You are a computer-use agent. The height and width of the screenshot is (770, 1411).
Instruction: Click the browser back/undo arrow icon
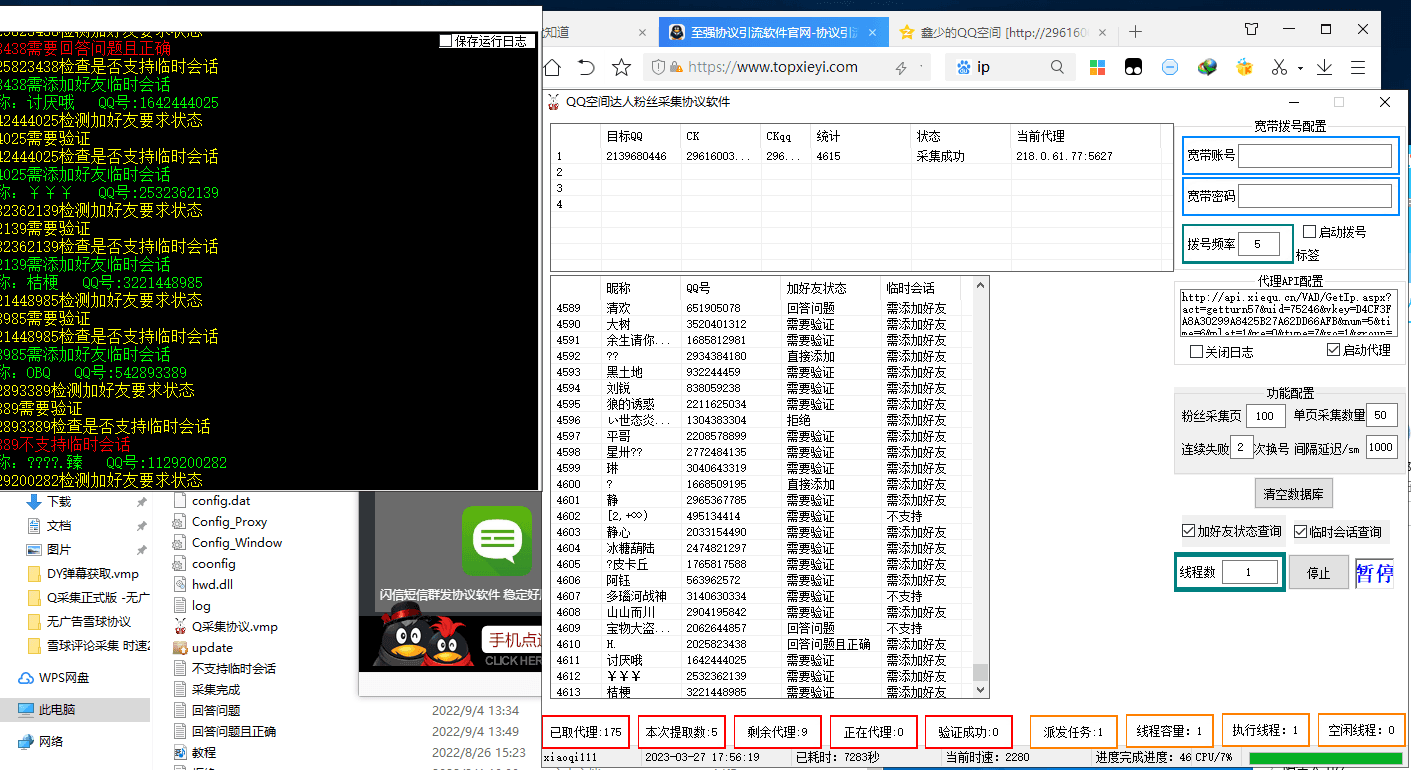[x=587, y=68]
